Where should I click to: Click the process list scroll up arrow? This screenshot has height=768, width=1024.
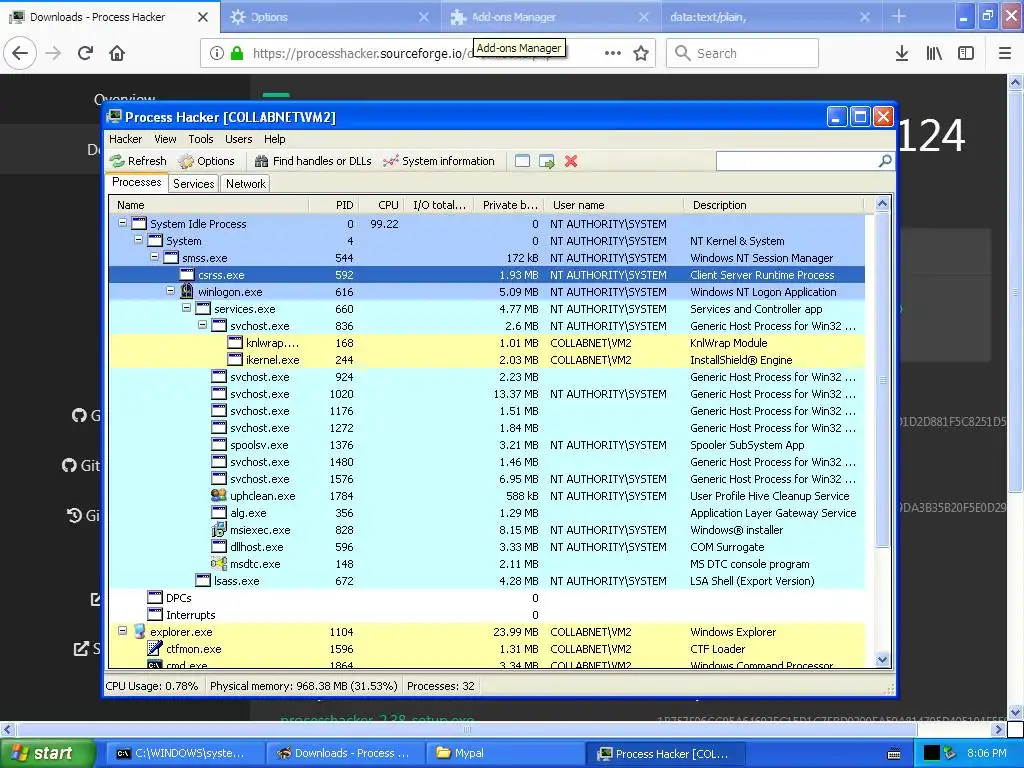pos(882,204)
